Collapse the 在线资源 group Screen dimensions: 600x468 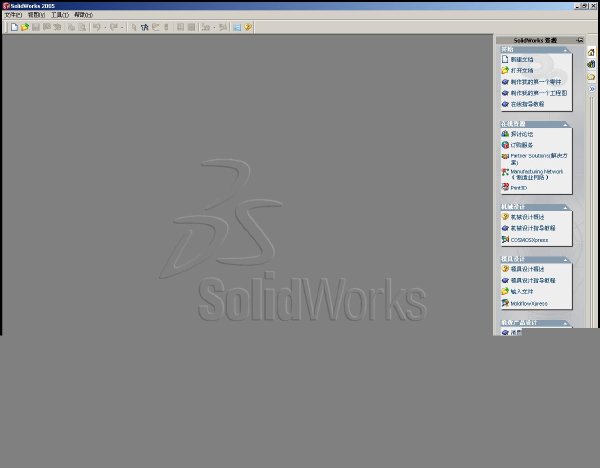[565, 124]
